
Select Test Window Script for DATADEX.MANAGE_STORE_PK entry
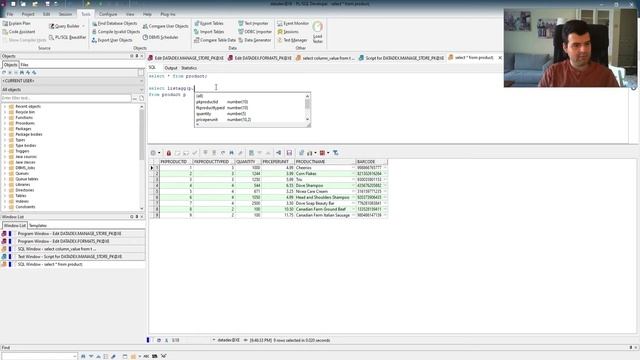73,257
